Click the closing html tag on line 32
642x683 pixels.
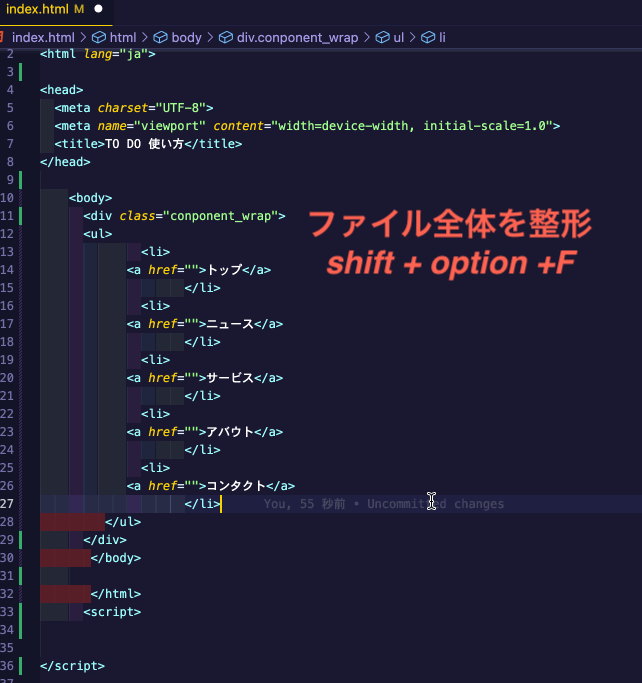(x=116, y=594)
